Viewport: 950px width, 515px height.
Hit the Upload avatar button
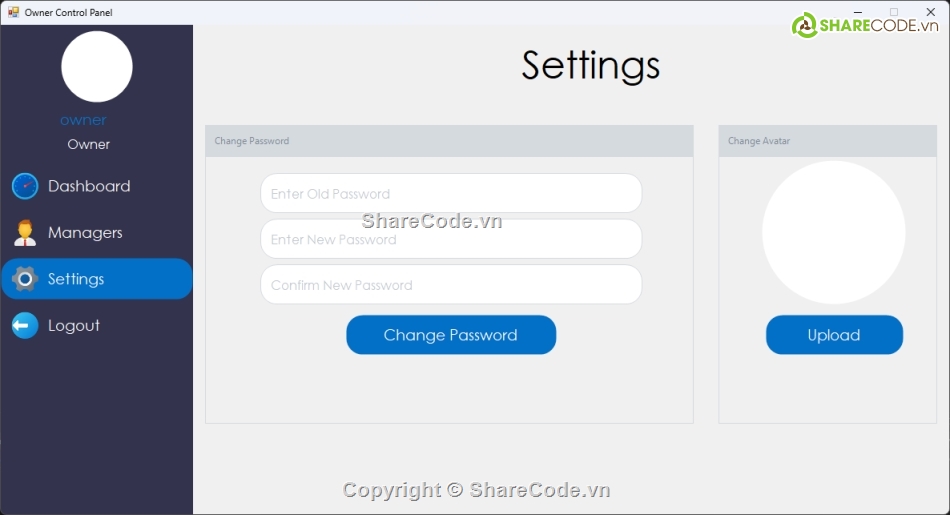coord(834,335)
